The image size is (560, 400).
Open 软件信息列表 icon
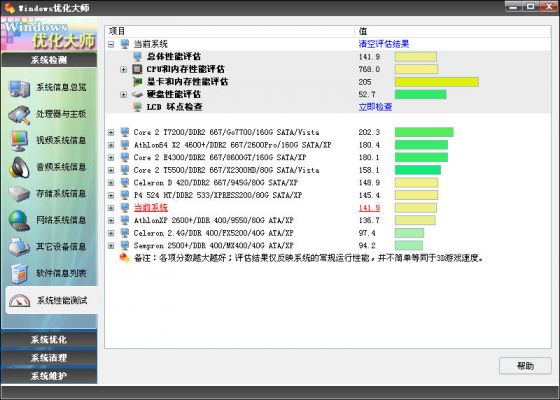click(x=19, y=274)
